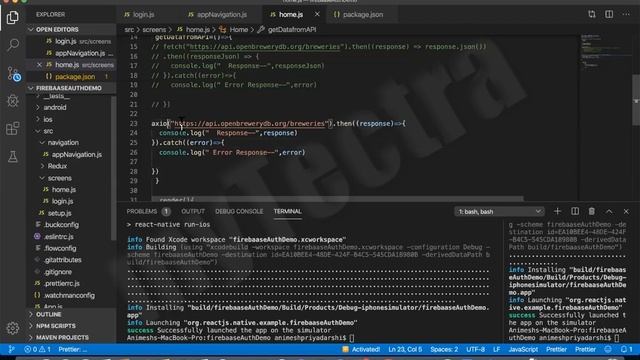Open the Source Control view icon
The height and width of the screenshot is (360, 640).
[13, 74]
